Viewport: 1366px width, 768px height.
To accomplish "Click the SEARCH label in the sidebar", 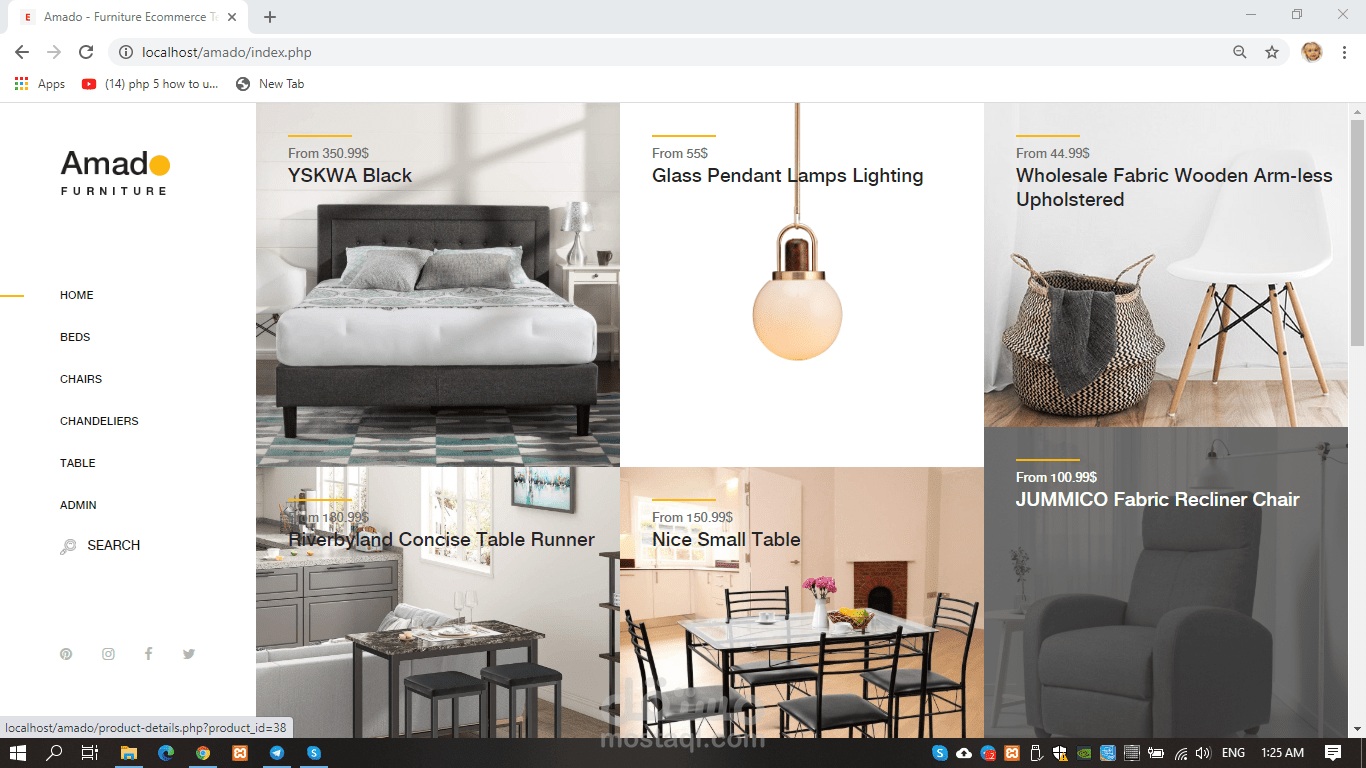I will (114, 546).
